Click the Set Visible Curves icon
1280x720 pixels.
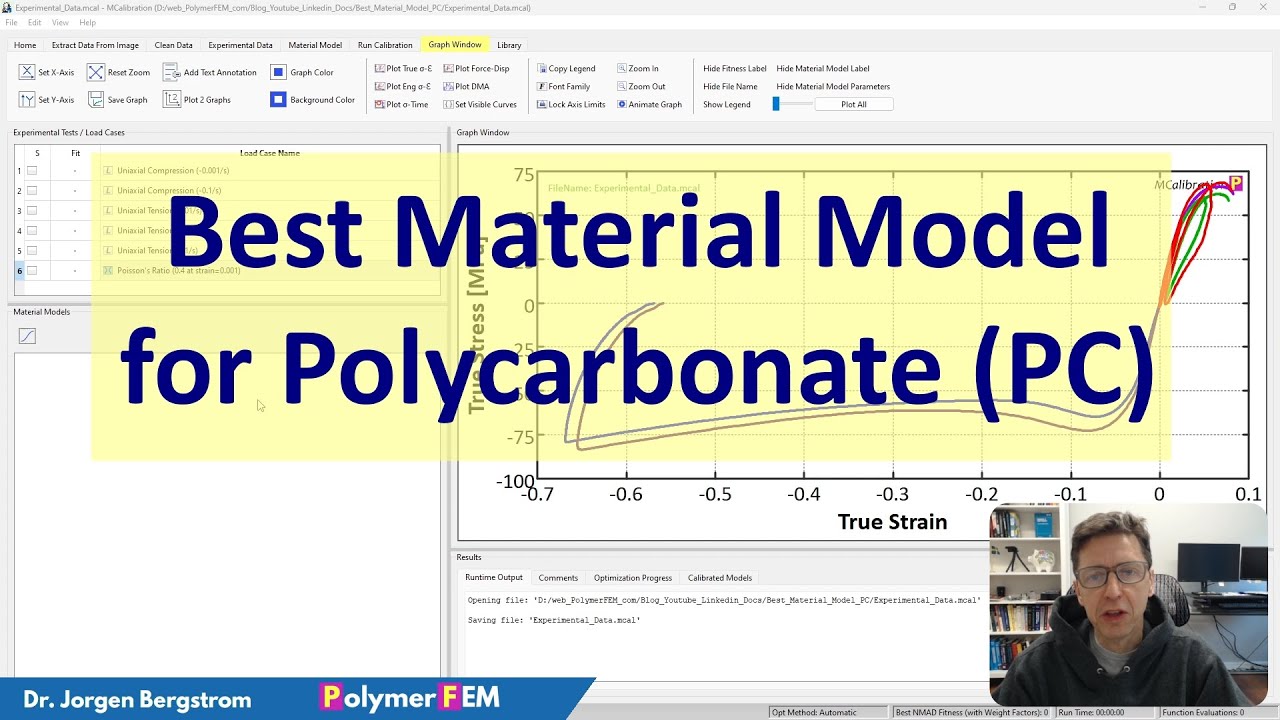[x=448, y=104]
